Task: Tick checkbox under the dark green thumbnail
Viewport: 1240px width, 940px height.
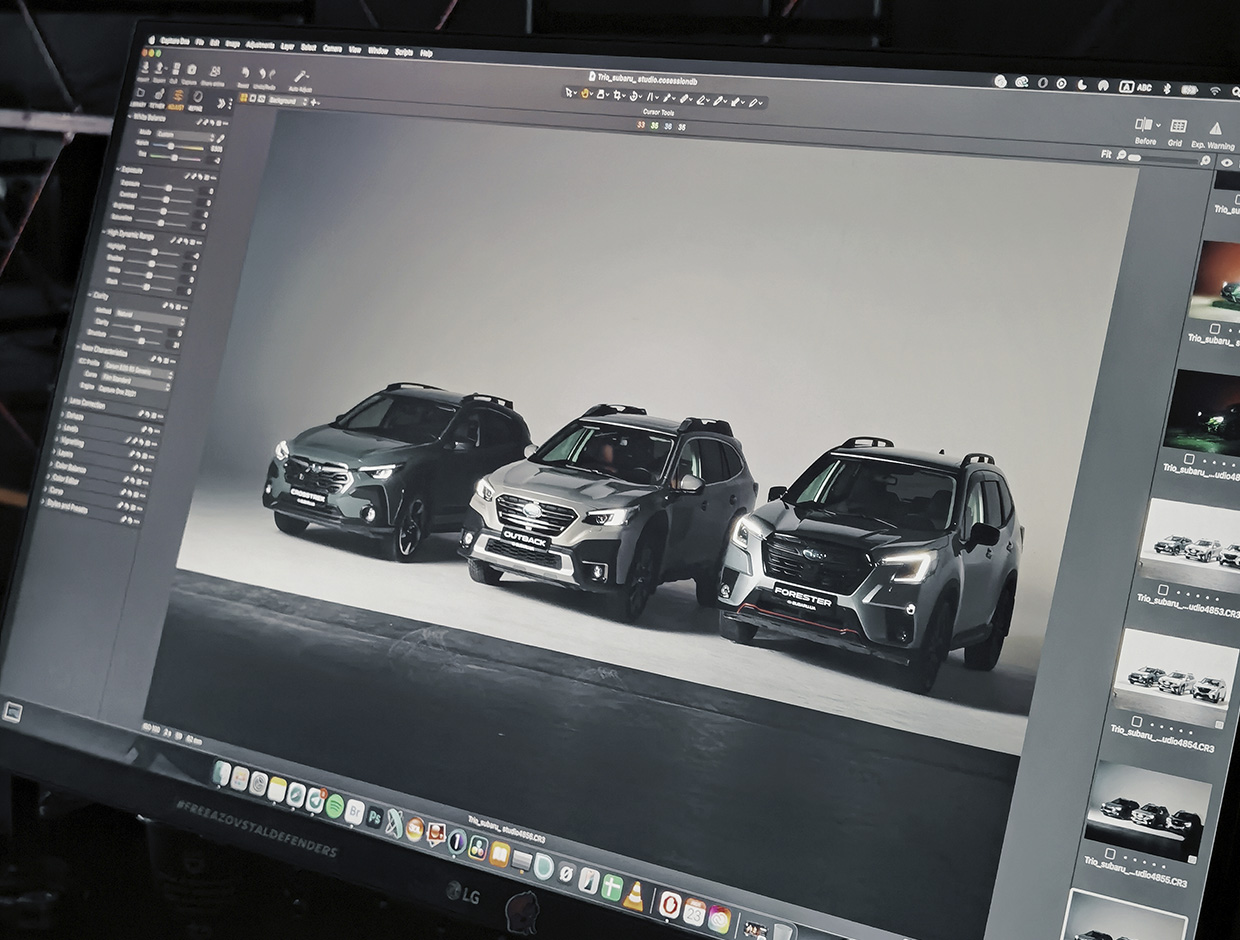Action: click(1189, 457)
